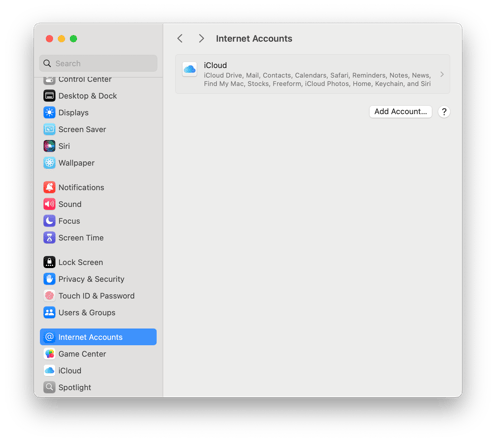Select the Sound label in sidebar

click(x=70, y=204)
